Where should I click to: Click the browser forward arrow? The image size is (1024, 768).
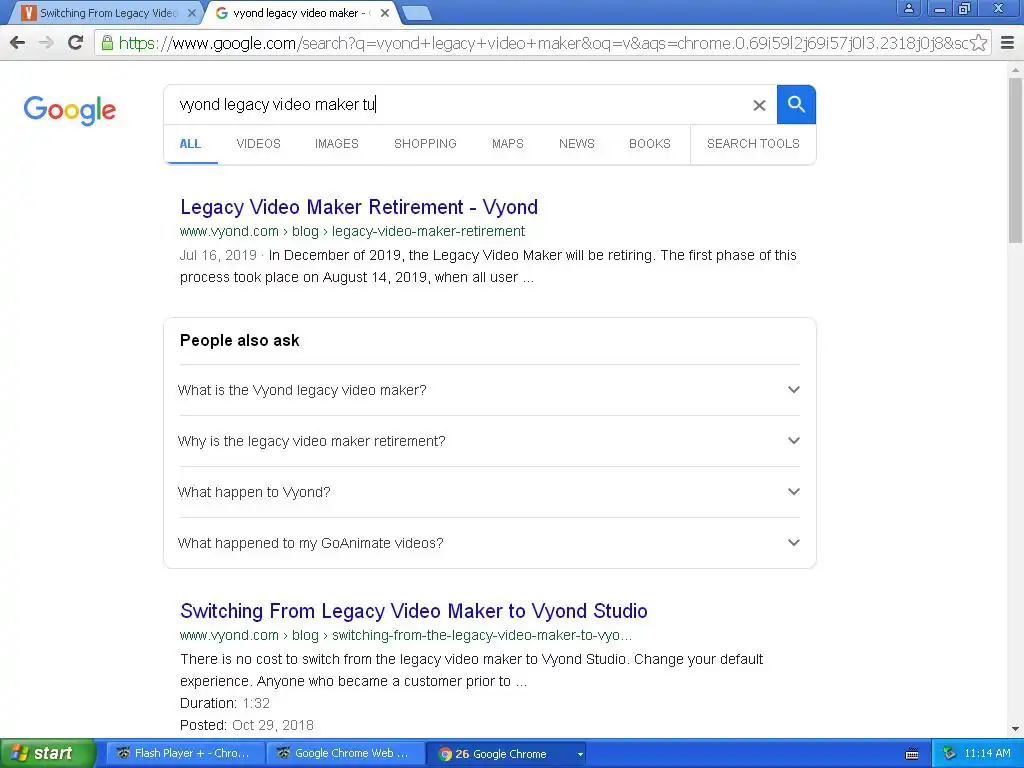pos(46,43)
